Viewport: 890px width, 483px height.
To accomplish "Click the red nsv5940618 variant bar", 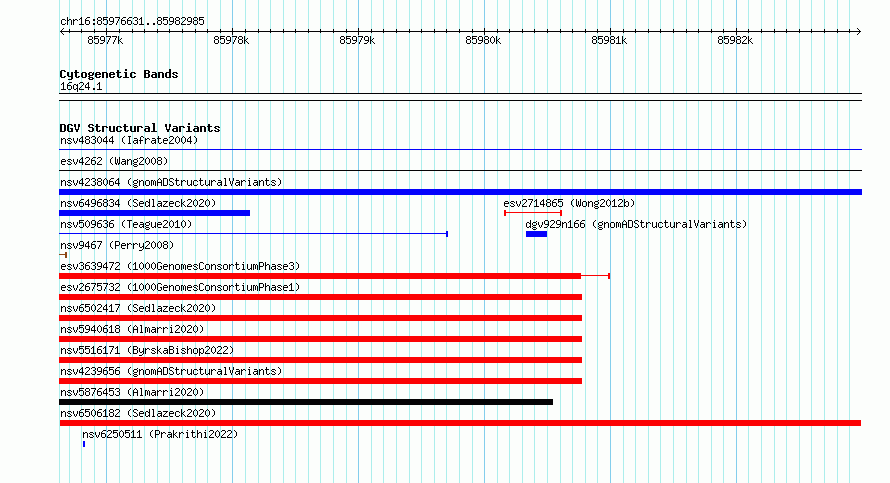I will pyautogui.click(x=321, y=339).
